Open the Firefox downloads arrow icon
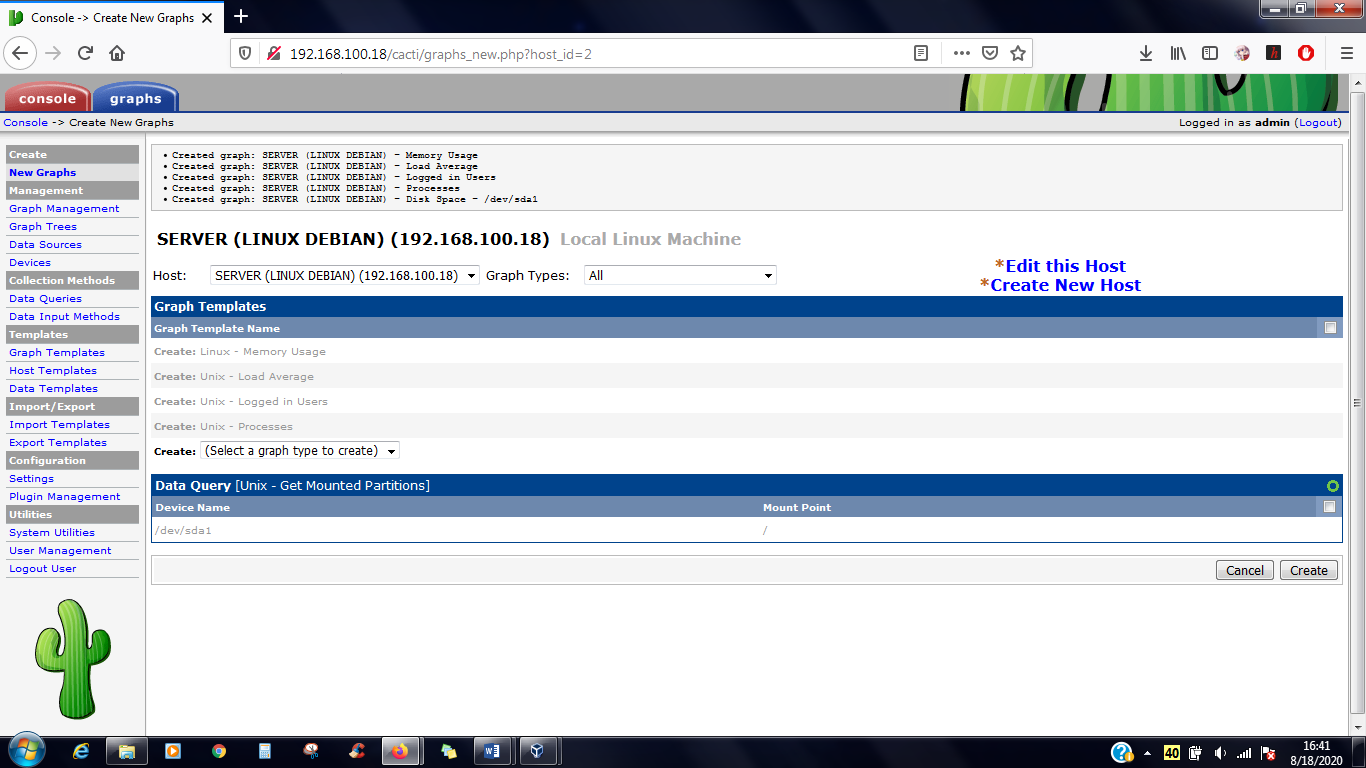This screenshot has width=1366, height=768. point(1146,53)
